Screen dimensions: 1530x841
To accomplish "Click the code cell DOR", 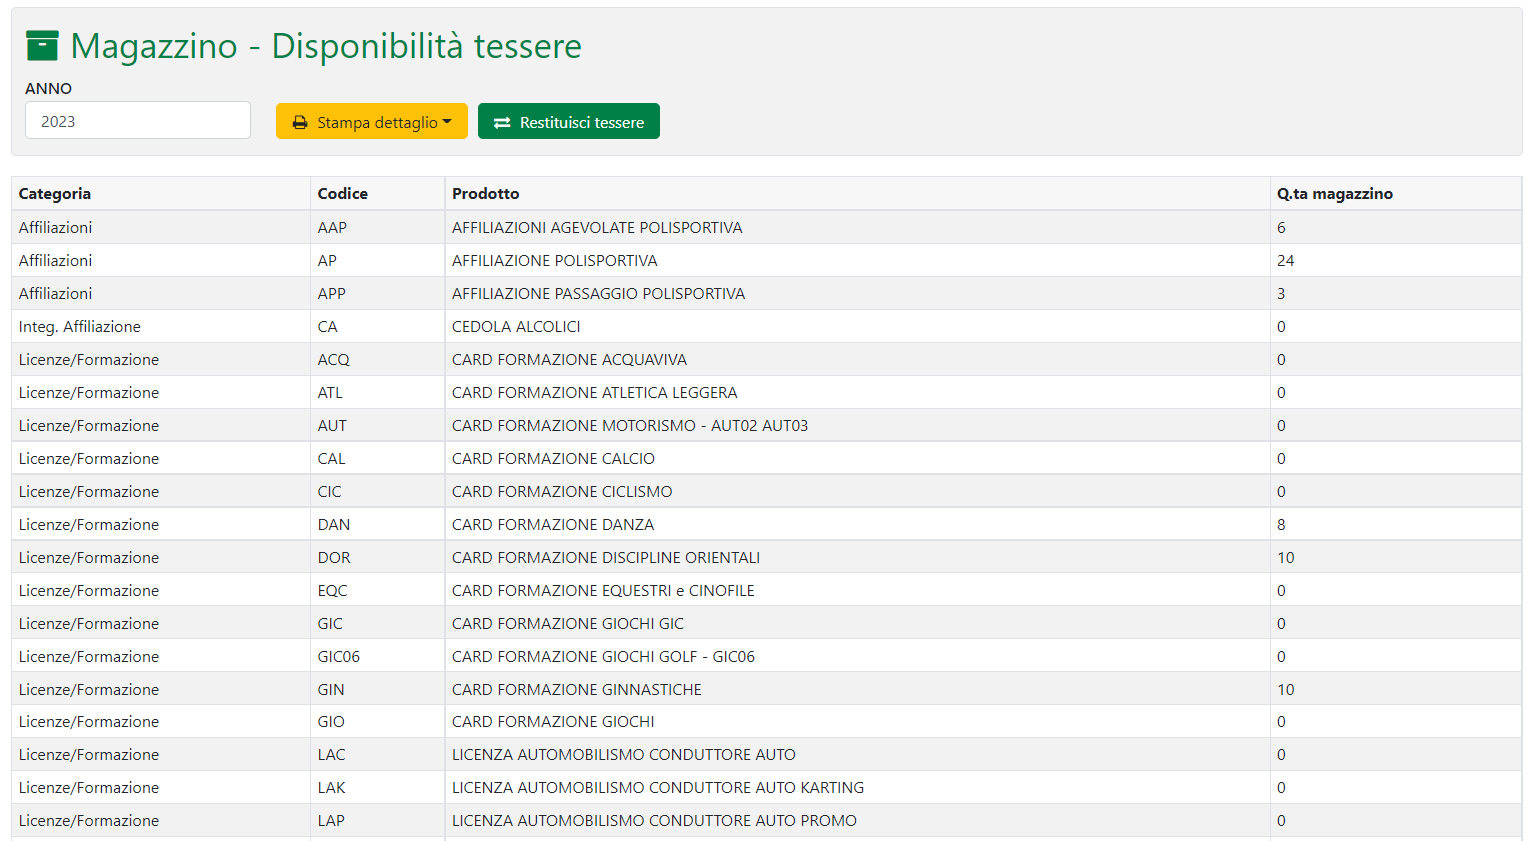I will point(334,558).
